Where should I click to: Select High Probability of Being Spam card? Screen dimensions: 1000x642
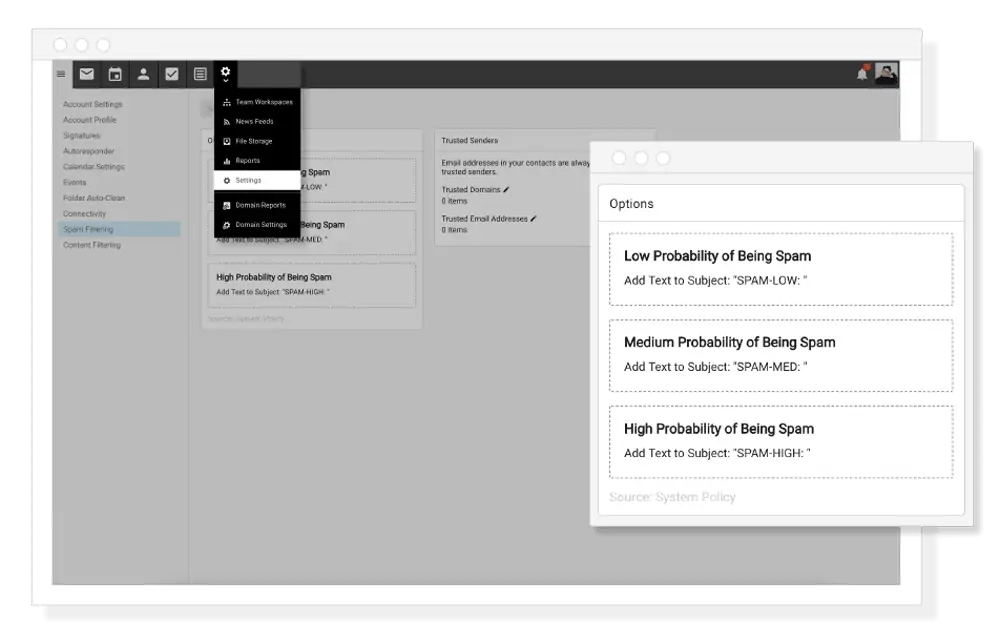(780, 441)
